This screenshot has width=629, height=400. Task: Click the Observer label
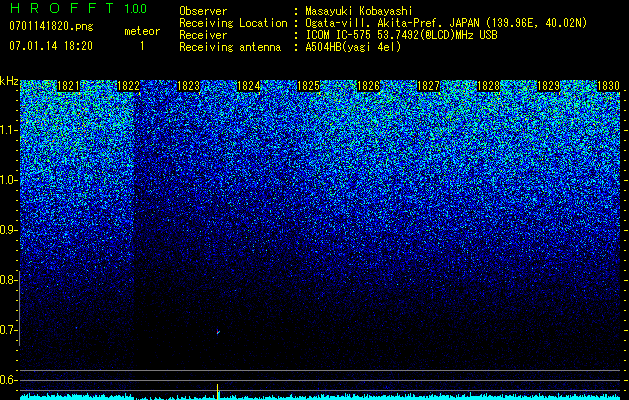click(203, 11)
